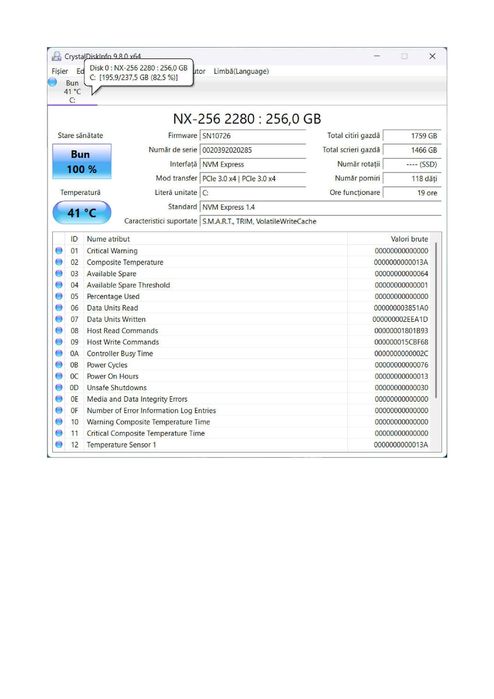Select the Data Units Read attribute text
The height and width of the screenshot is (699, 494).
[112, 308]
